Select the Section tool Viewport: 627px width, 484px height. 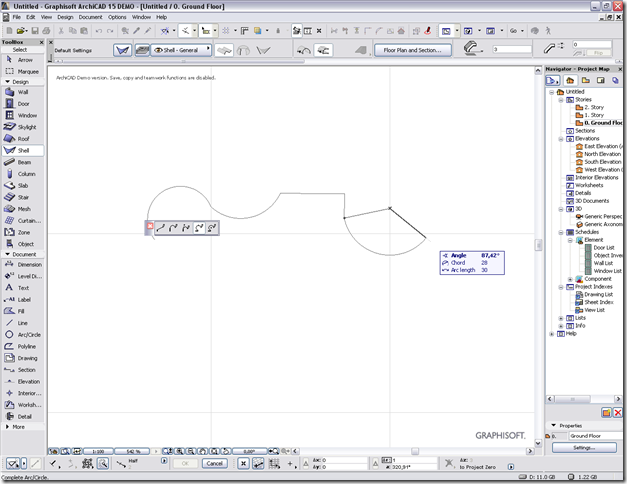tap(22, 370)
